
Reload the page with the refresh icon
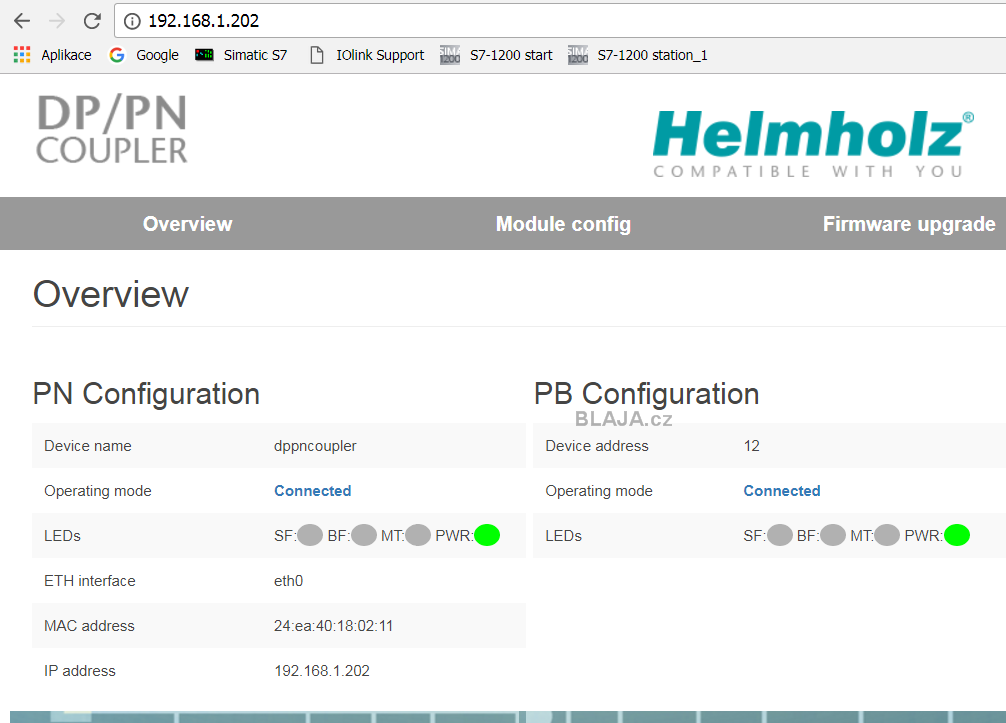tap(92, 21)
